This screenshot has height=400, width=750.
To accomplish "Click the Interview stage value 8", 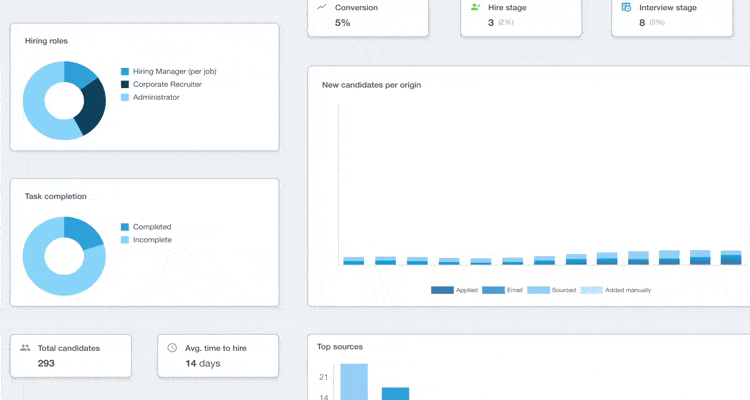I will pyautogui.click(x=642, y=22).
